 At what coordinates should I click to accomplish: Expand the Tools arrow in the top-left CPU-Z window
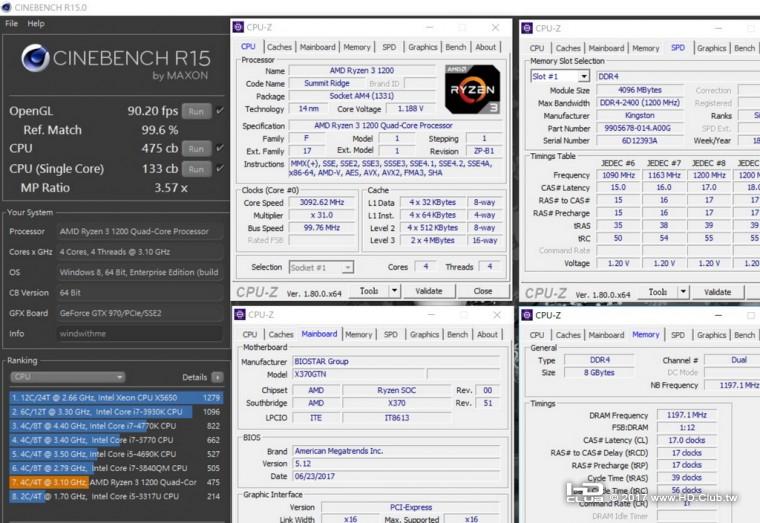[395, 291]
